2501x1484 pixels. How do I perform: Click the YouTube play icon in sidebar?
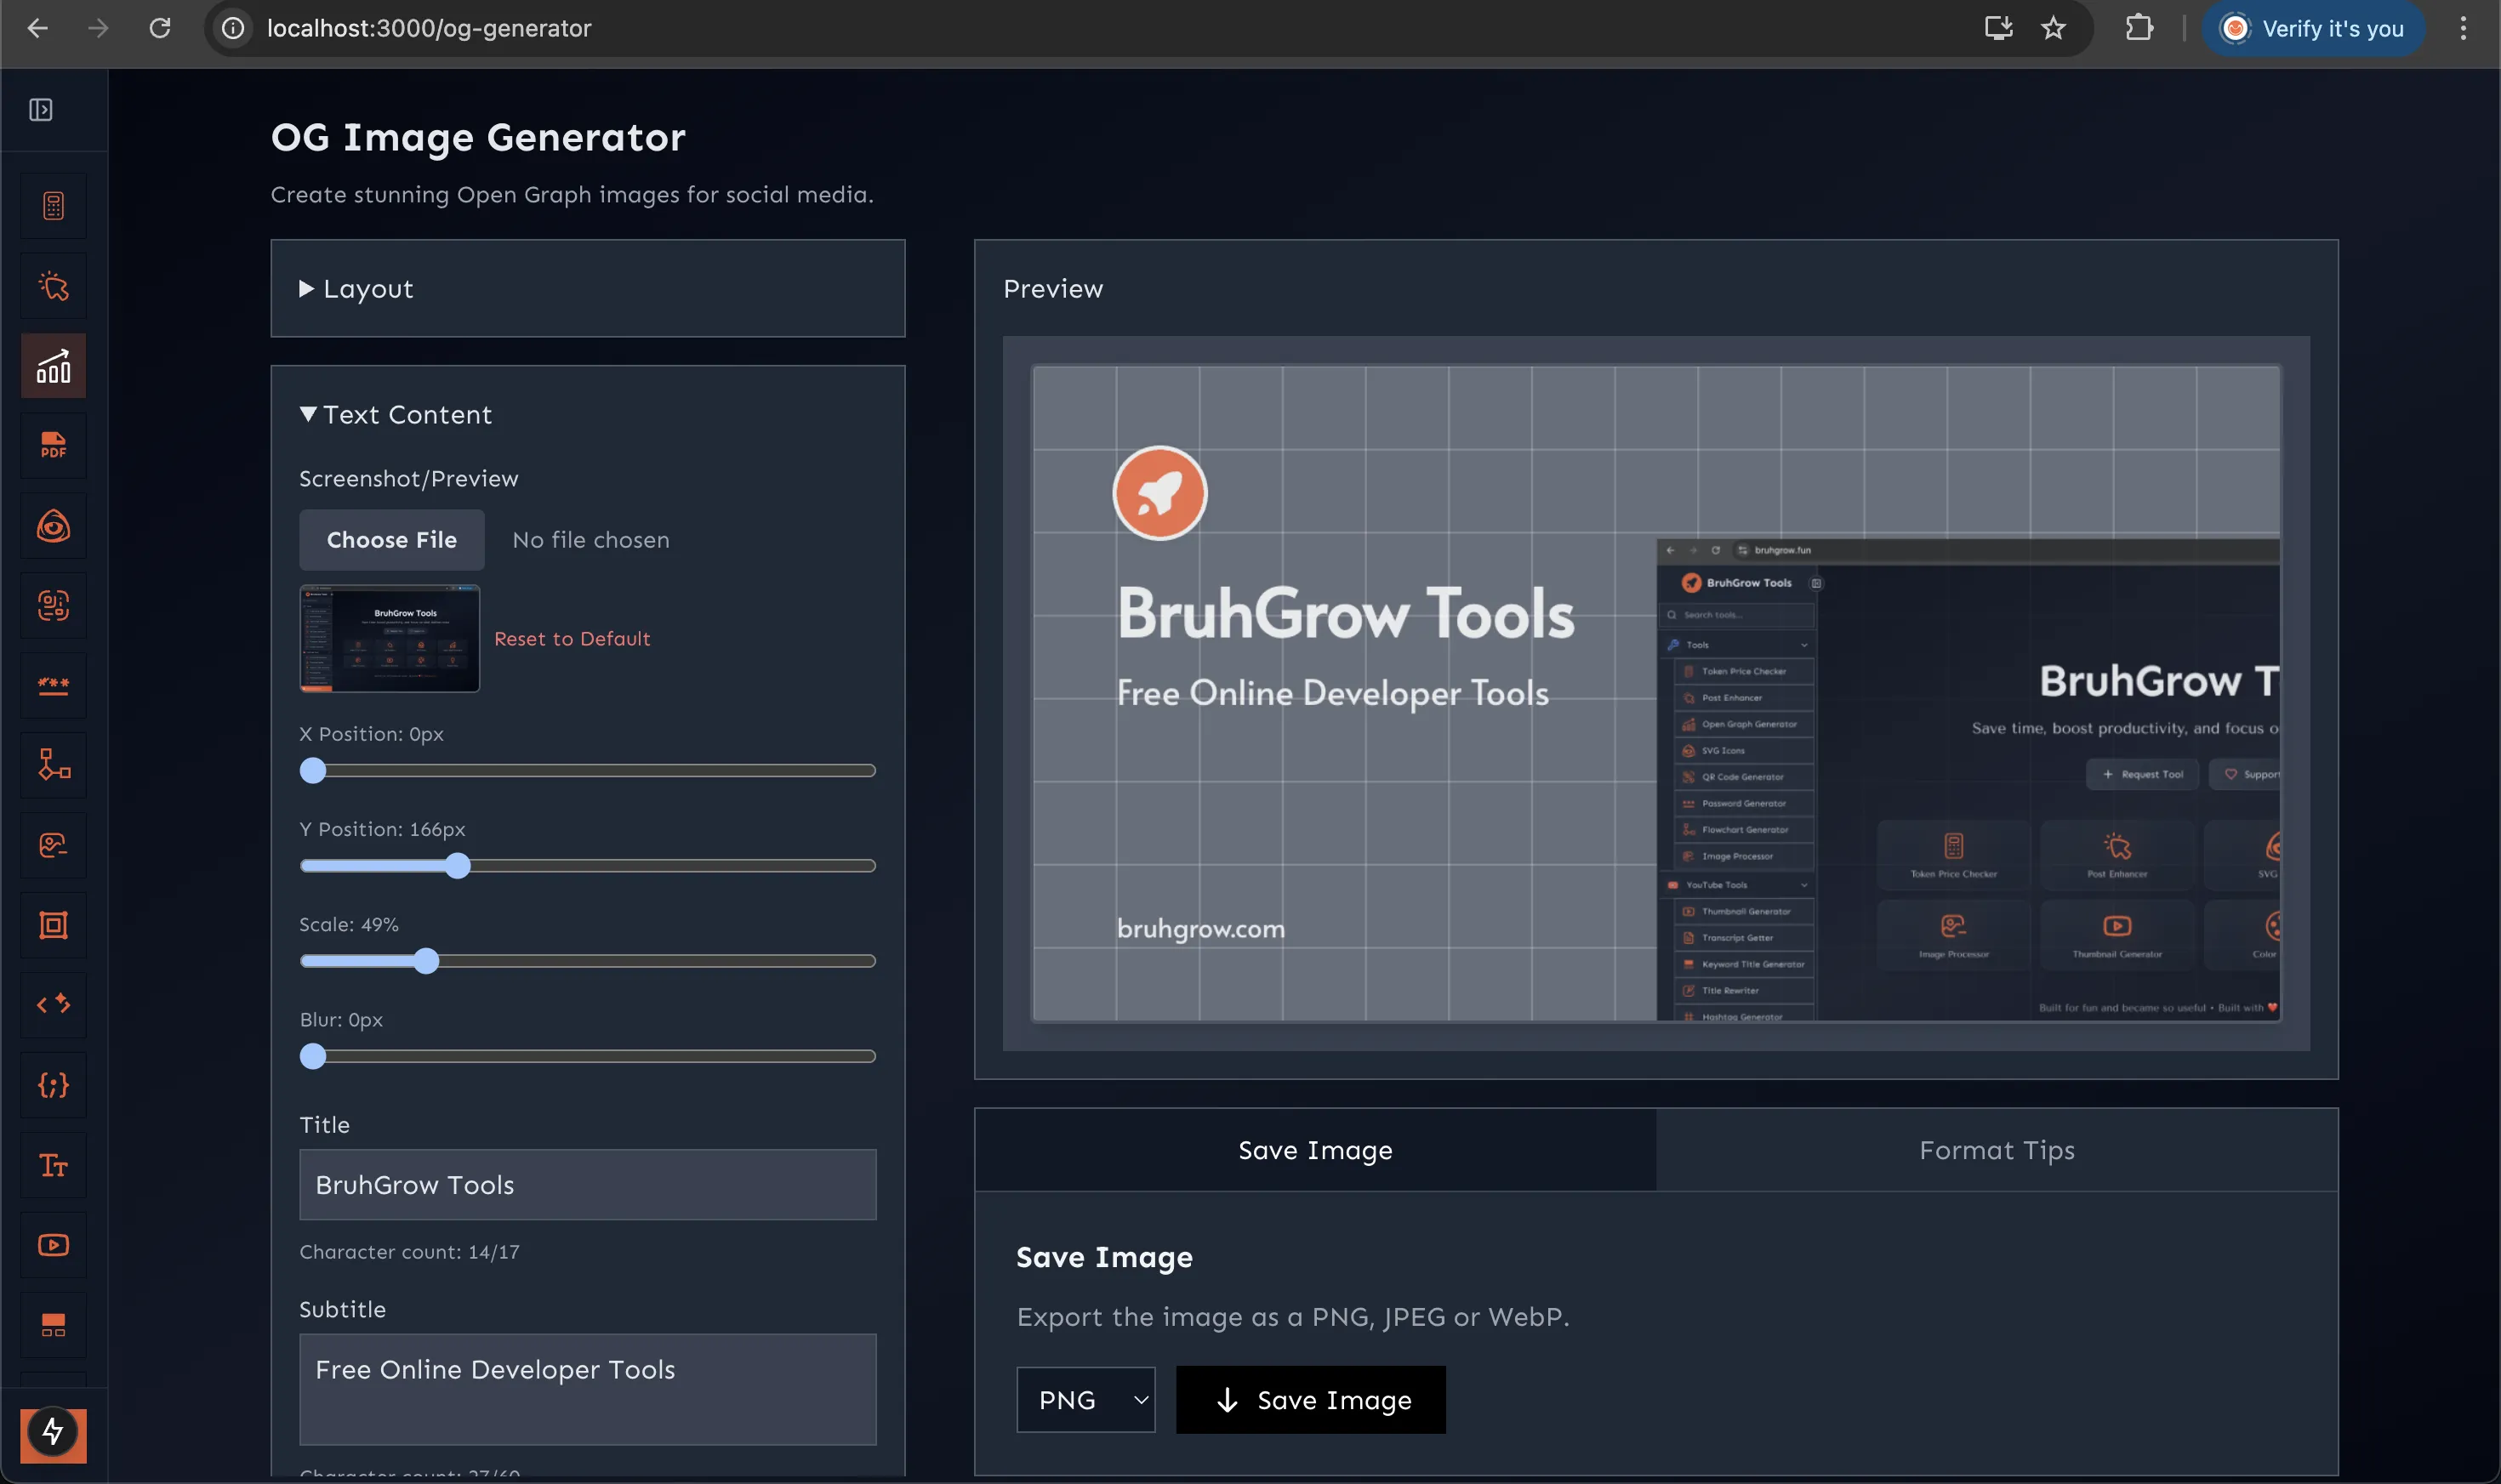click(54, 1245)
